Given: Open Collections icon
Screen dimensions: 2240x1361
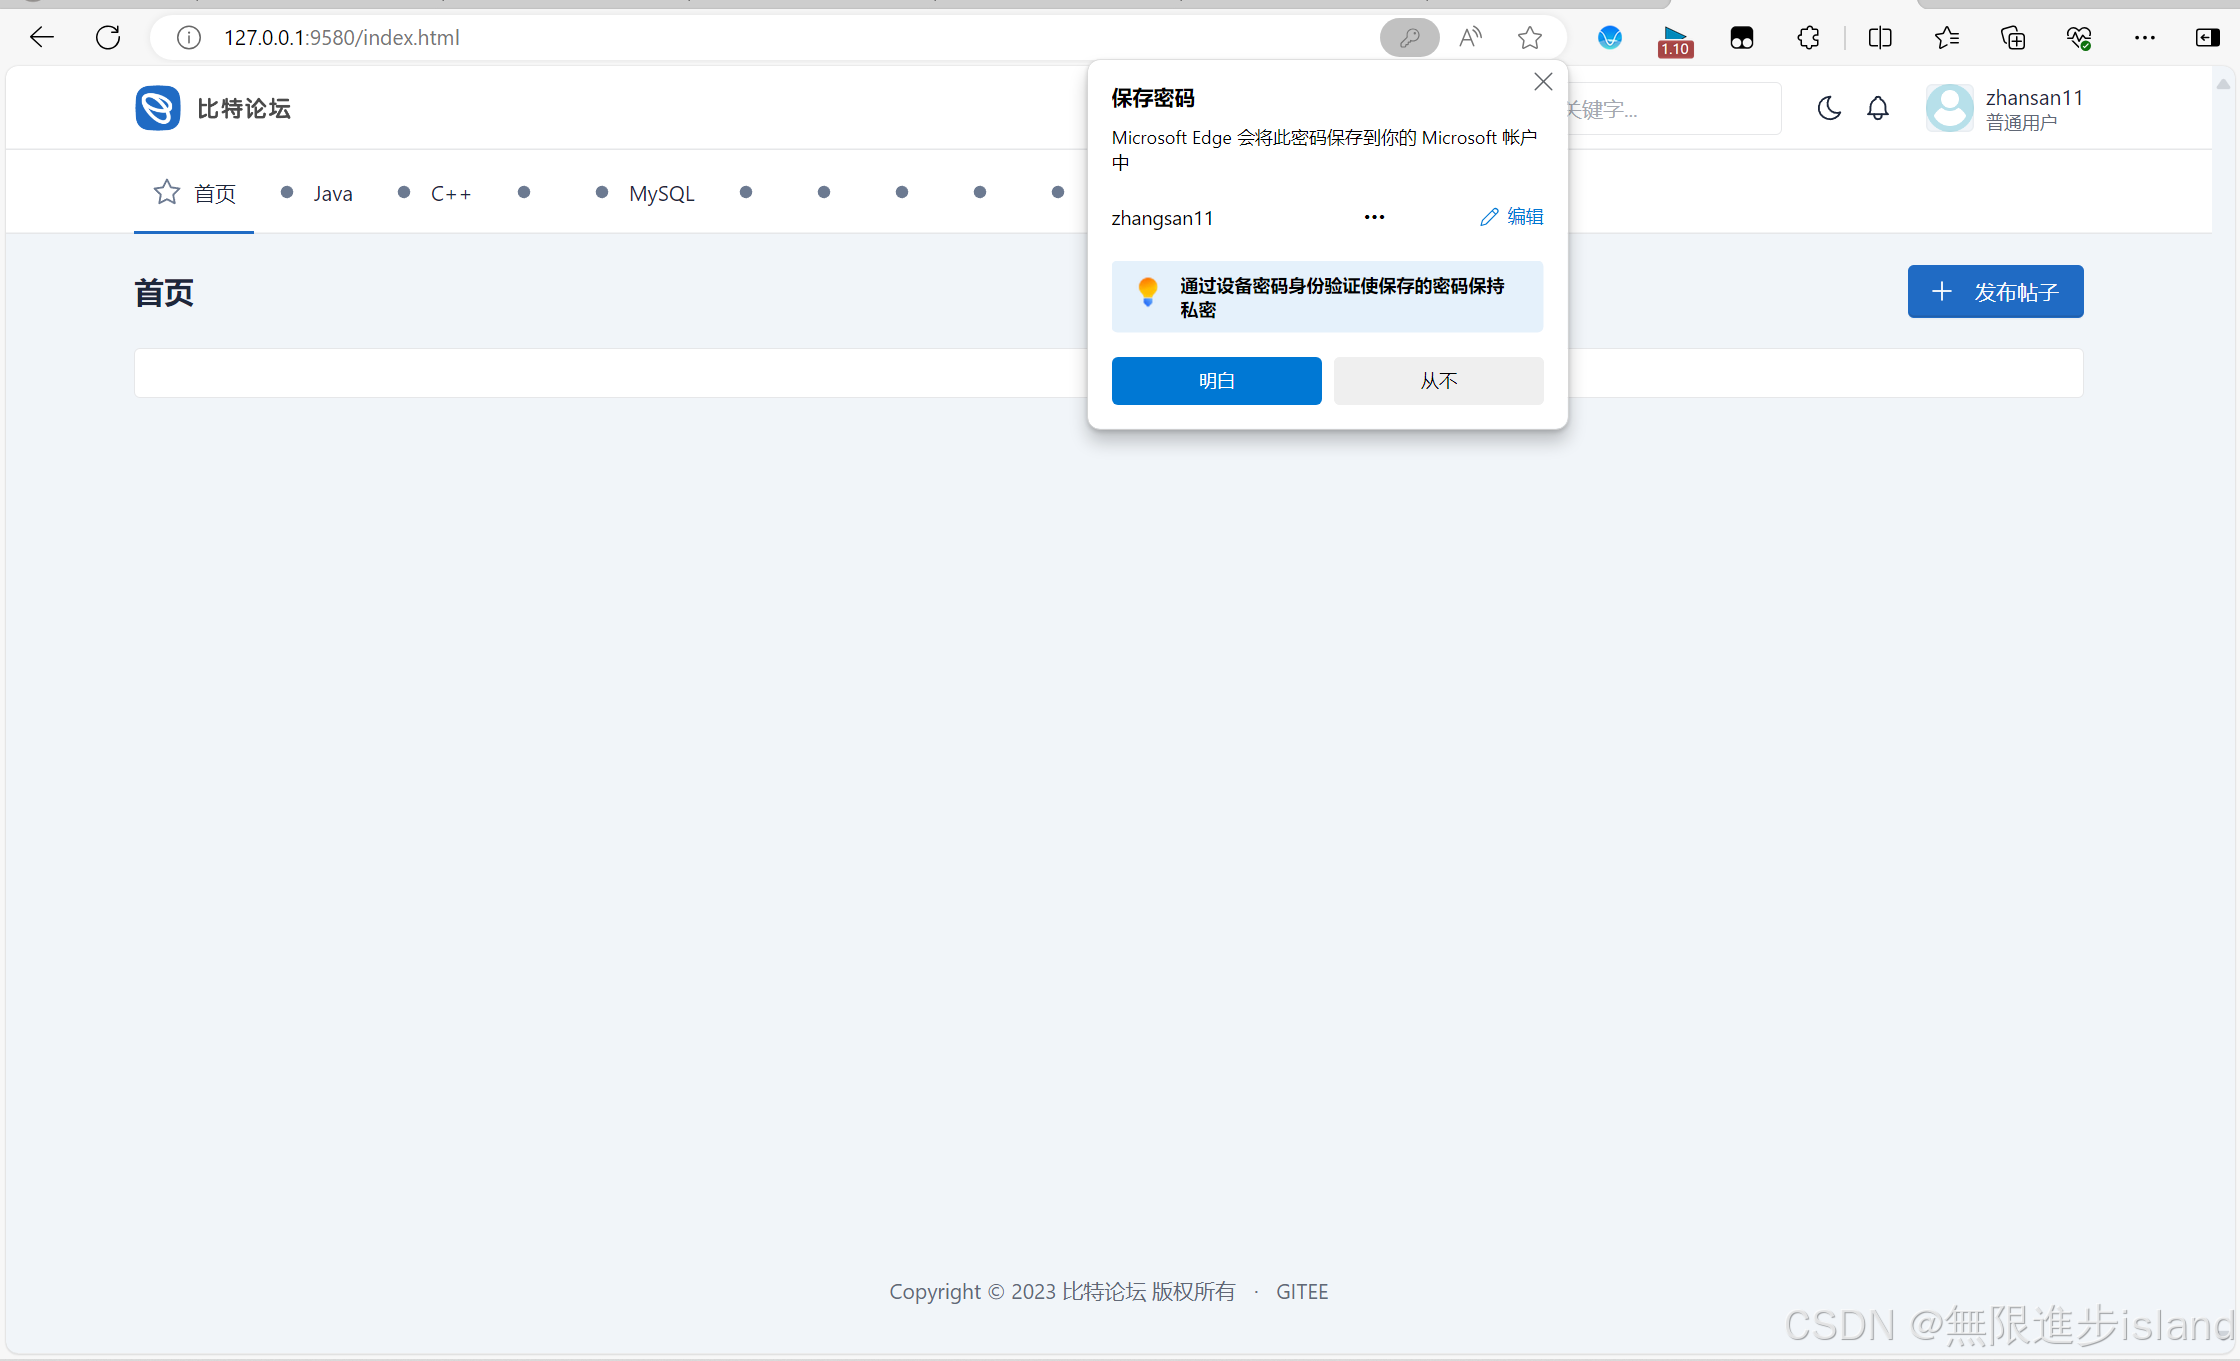Looking at the screenshot, I should (x=2012, y=38).
